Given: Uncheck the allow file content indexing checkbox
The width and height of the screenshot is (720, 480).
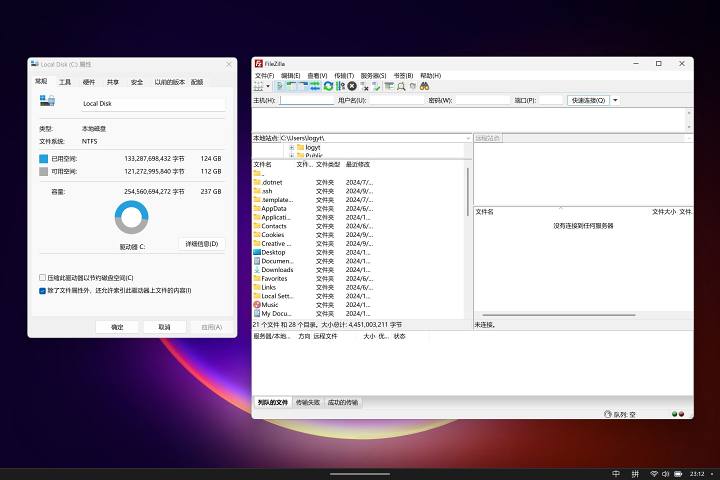Looking at the screenshot, I should (42, 291).
